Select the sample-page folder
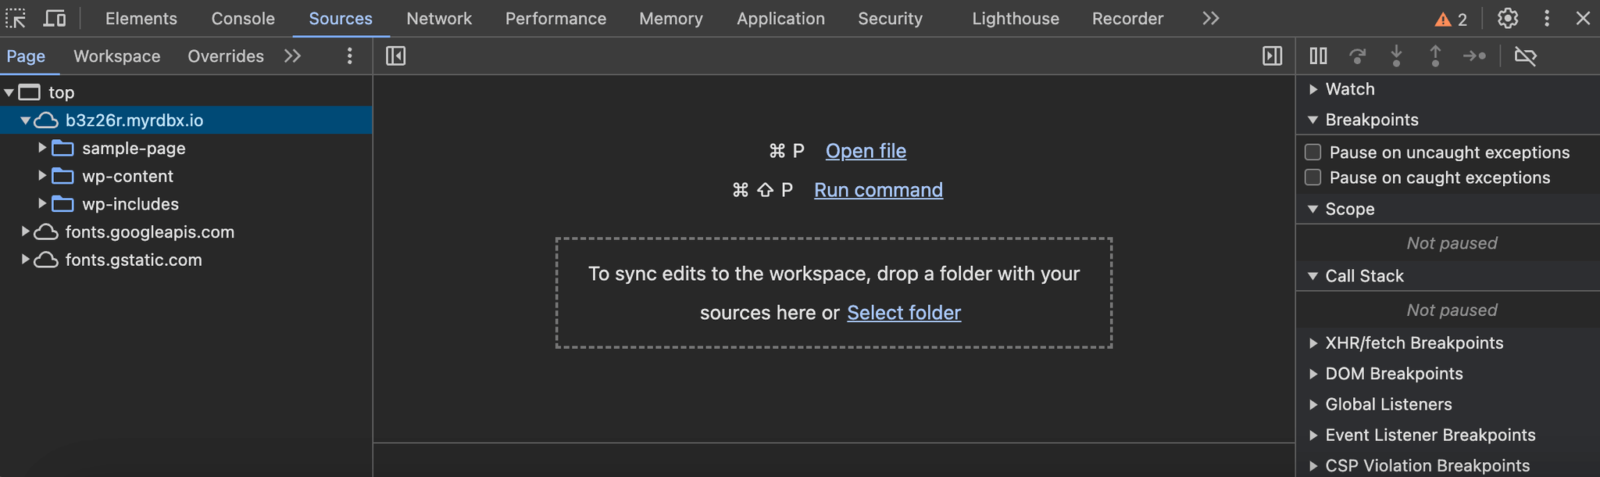 click(133, 148)
